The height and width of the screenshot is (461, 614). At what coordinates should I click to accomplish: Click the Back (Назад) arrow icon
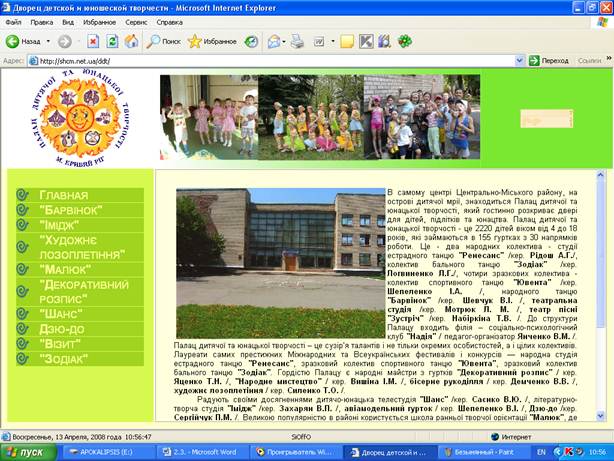click(x=13, y=41)
